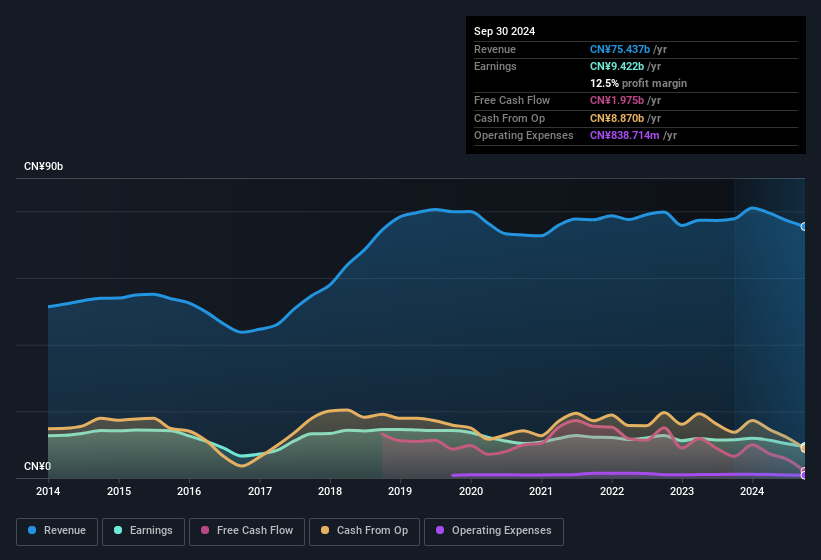
Task: Toggle the Earnings legend button
Action: [x=143, y=531]
